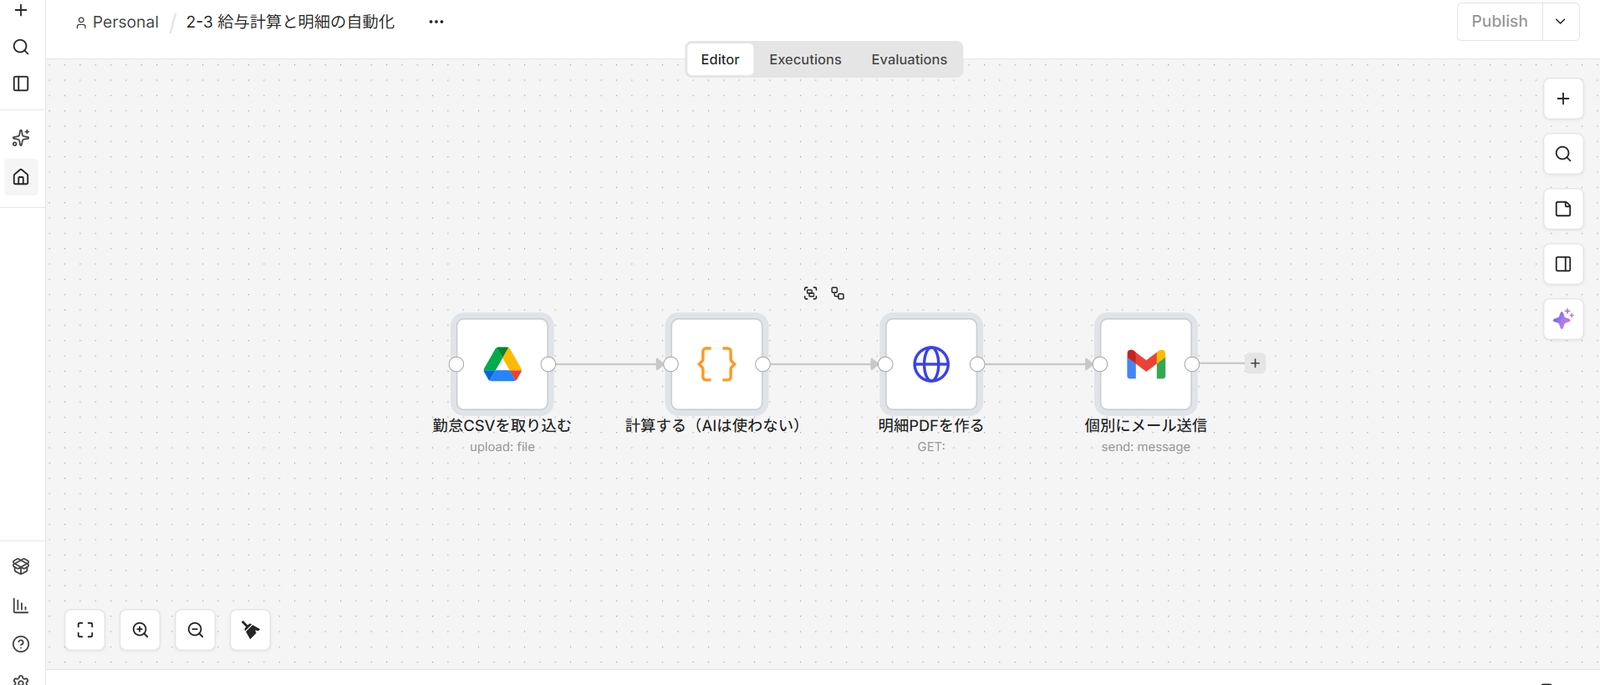Open templates cube icon in left sidebar
Screen dimensions: 1600x685
pyautogui.click(x=21, y=566)
